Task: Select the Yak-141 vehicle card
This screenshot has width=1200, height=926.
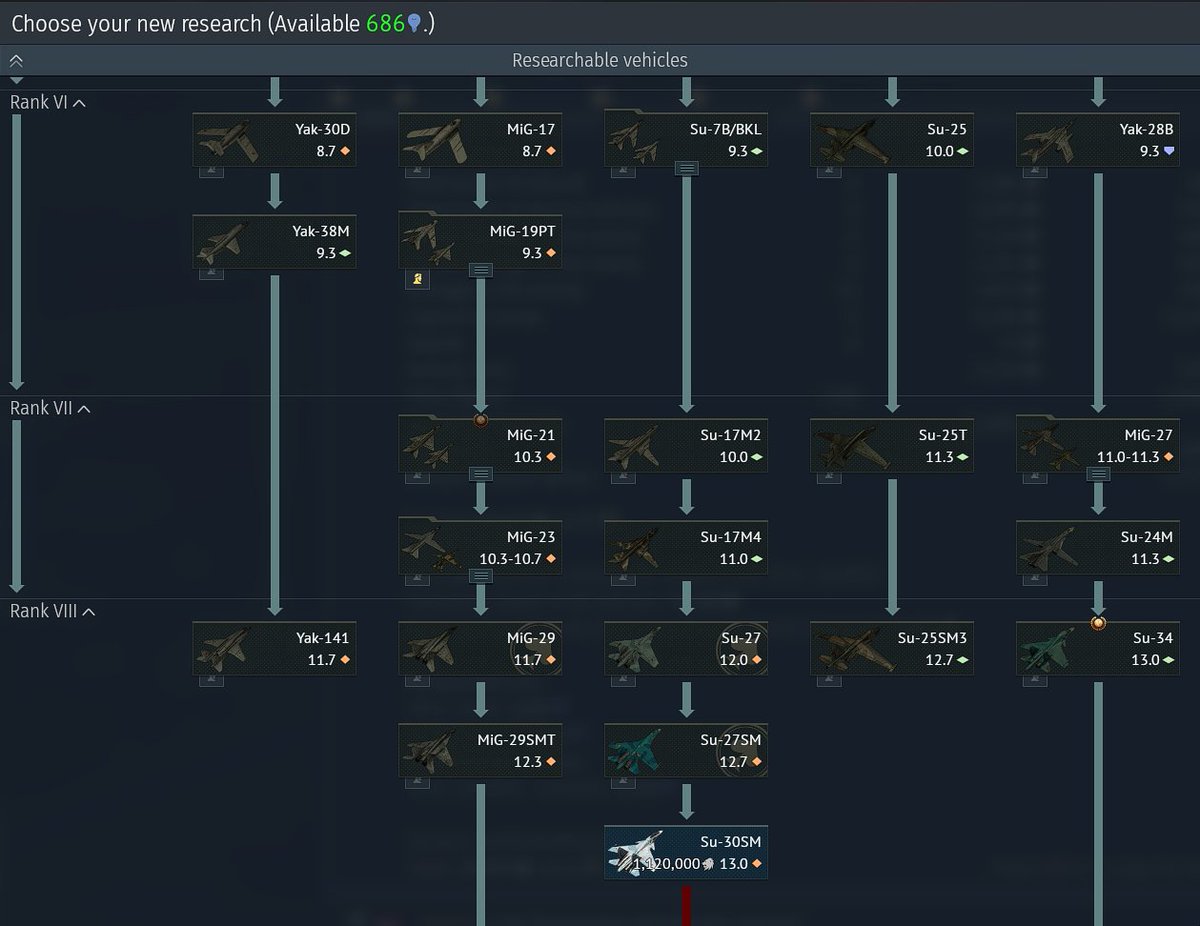Action: pos(274,649)
